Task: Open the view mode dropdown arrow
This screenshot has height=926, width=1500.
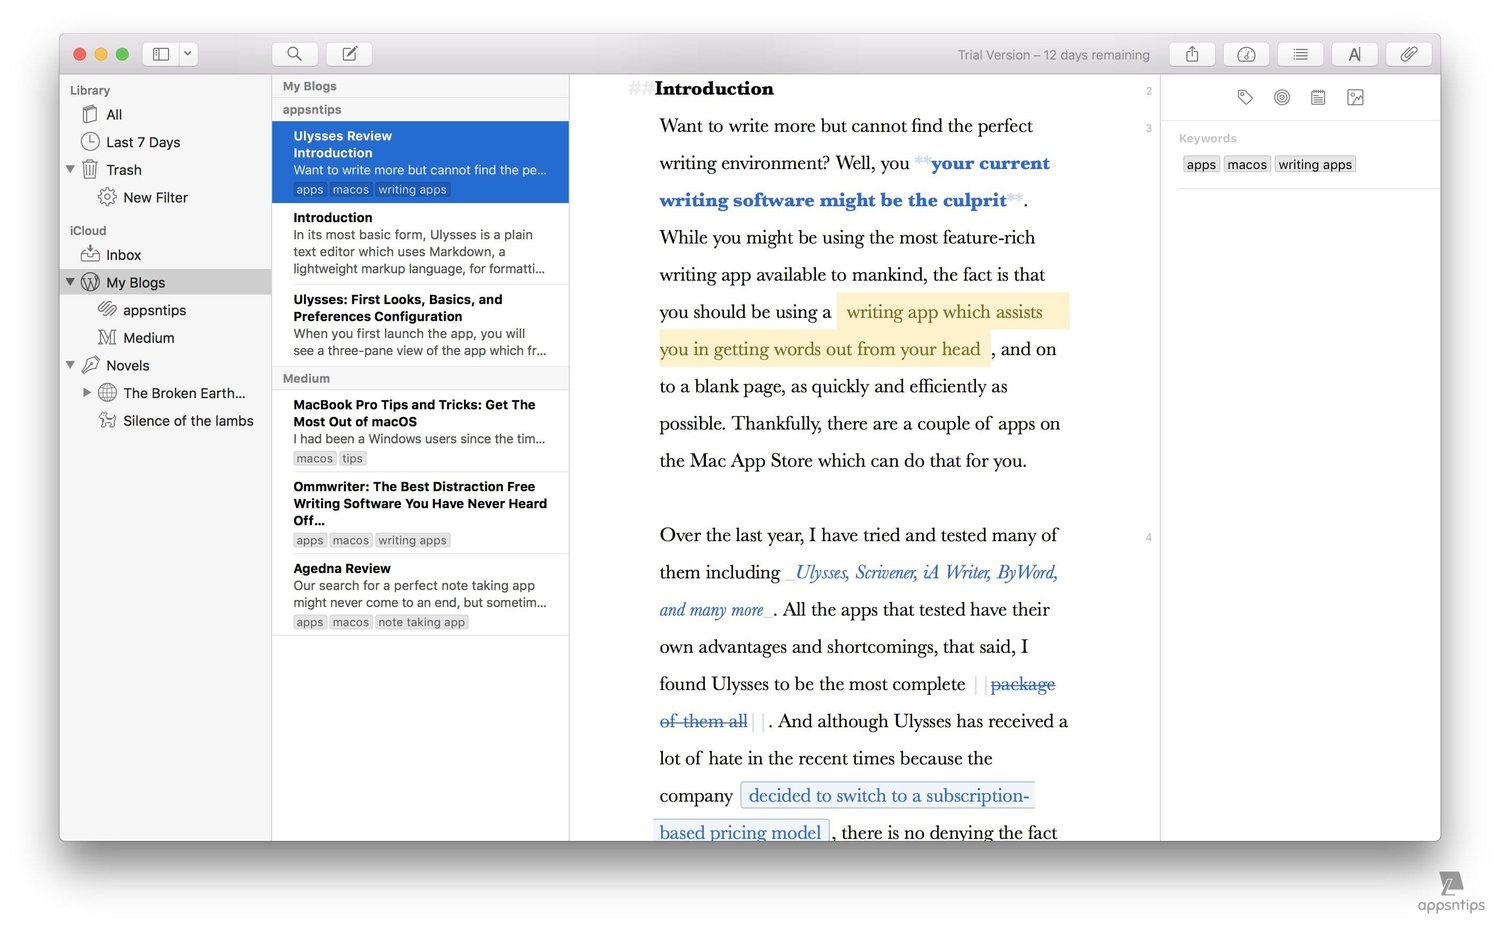Action: pos(187,54)
